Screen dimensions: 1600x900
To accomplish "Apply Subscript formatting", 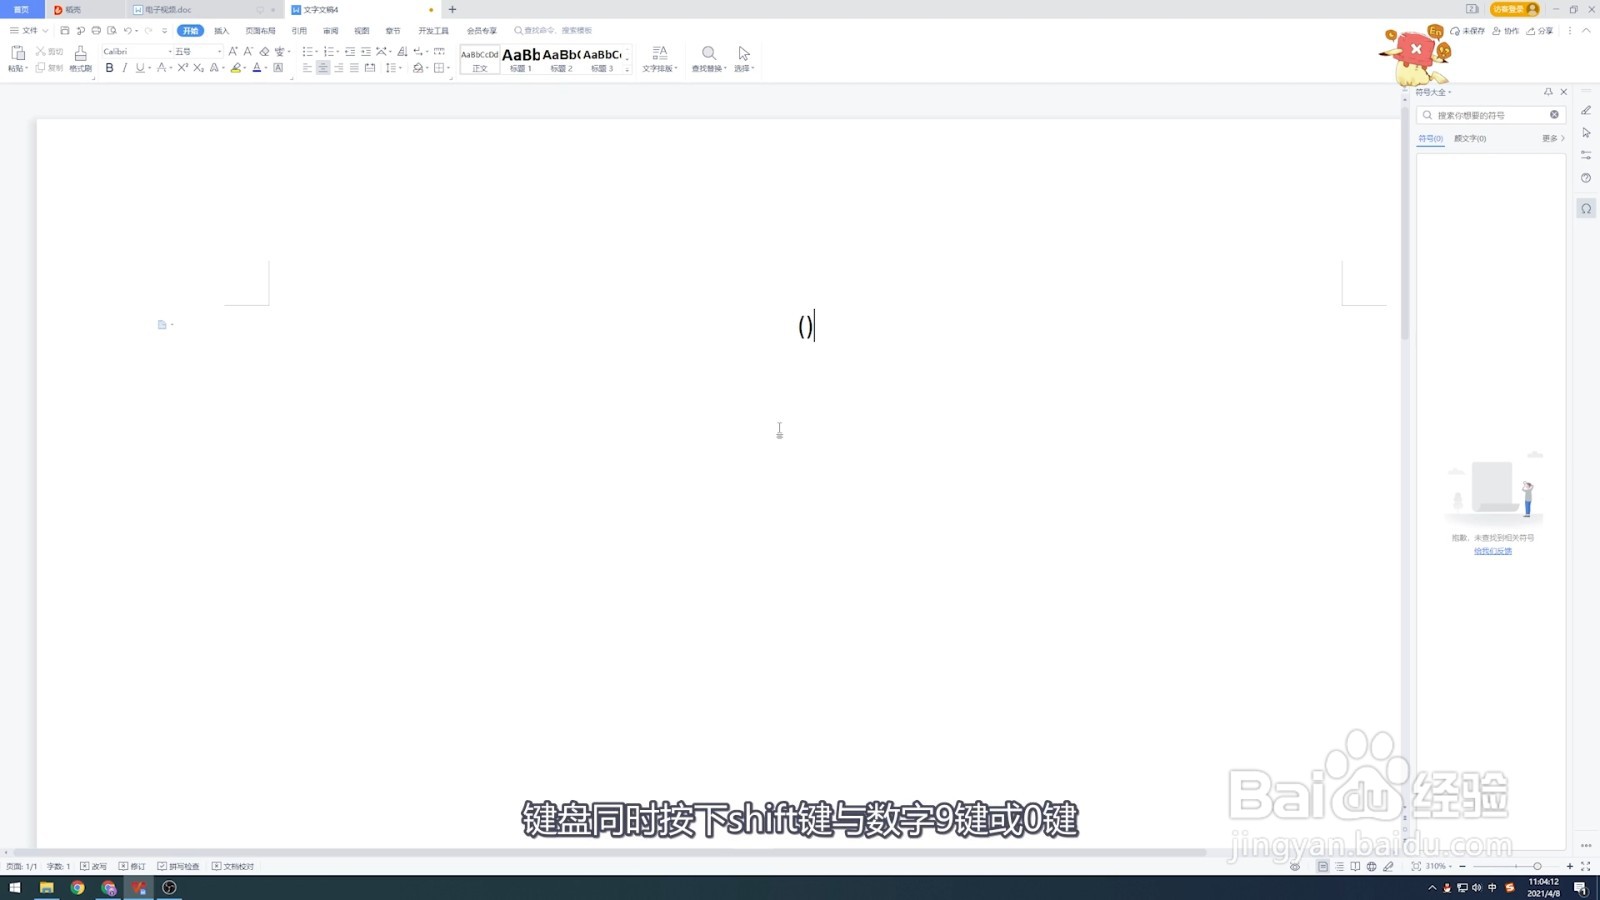I will pyautogui.click(x=198, y=68).
